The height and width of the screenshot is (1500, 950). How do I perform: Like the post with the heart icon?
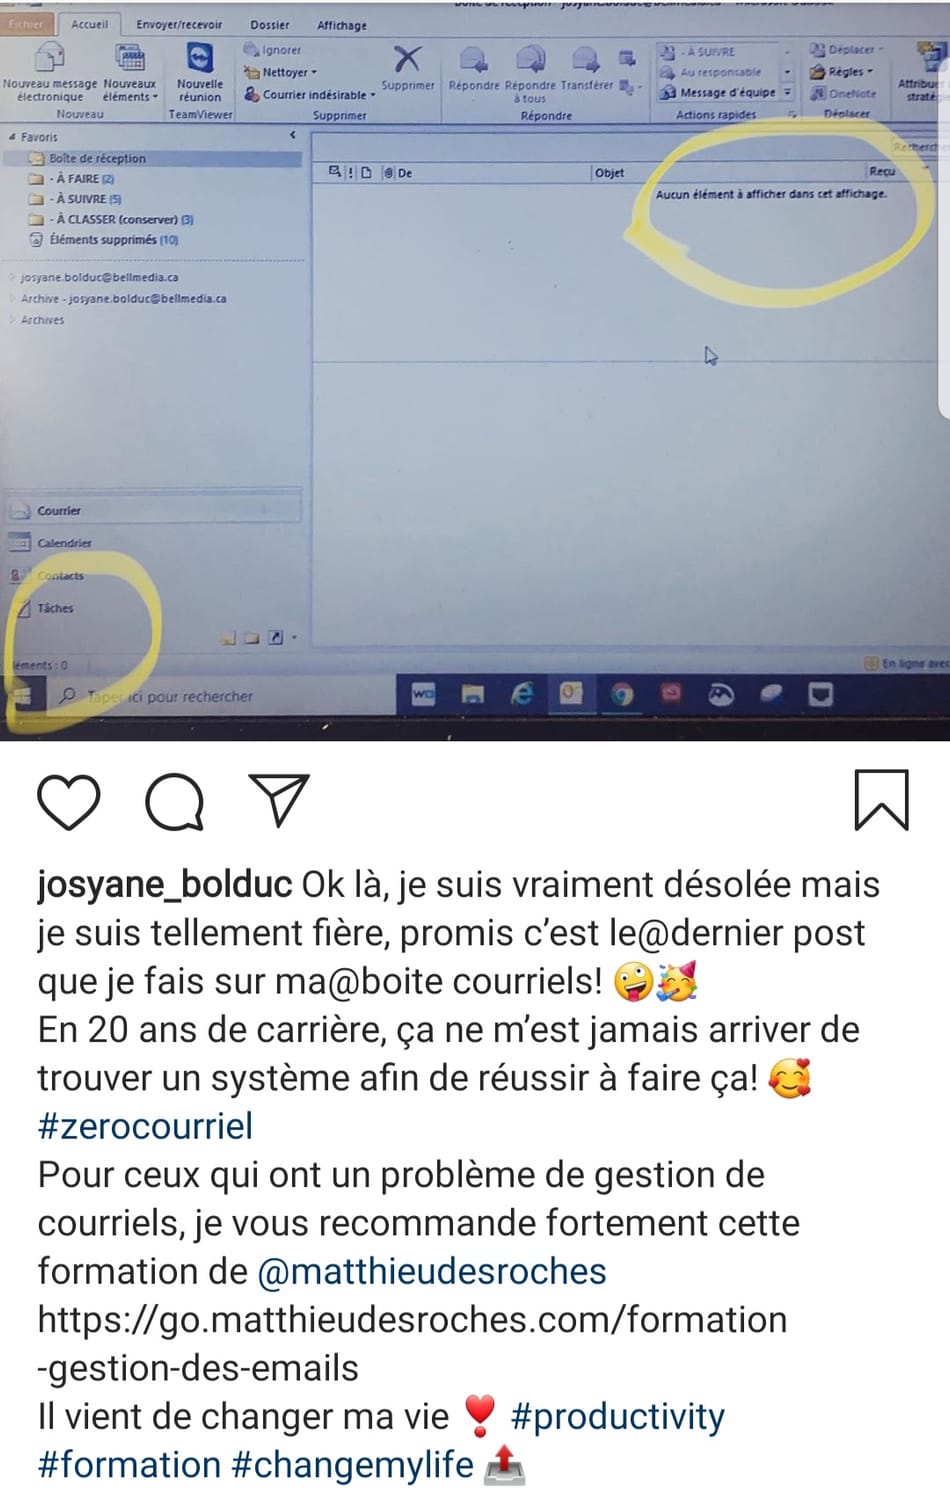tap(69, 802)
